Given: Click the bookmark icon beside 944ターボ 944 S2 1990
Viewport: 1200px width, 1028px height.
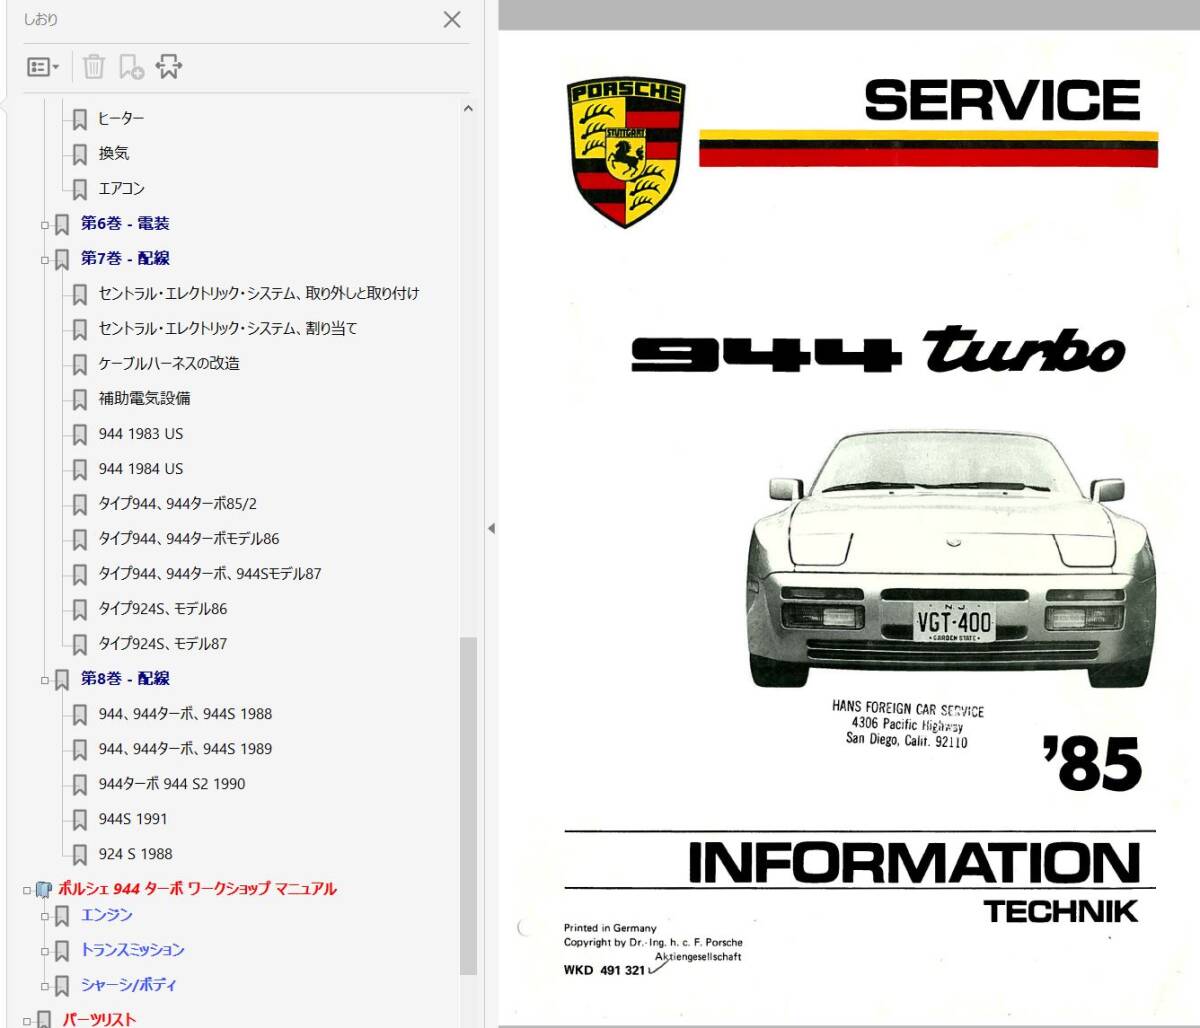Looking at the screenshot, I should (80, 784).
